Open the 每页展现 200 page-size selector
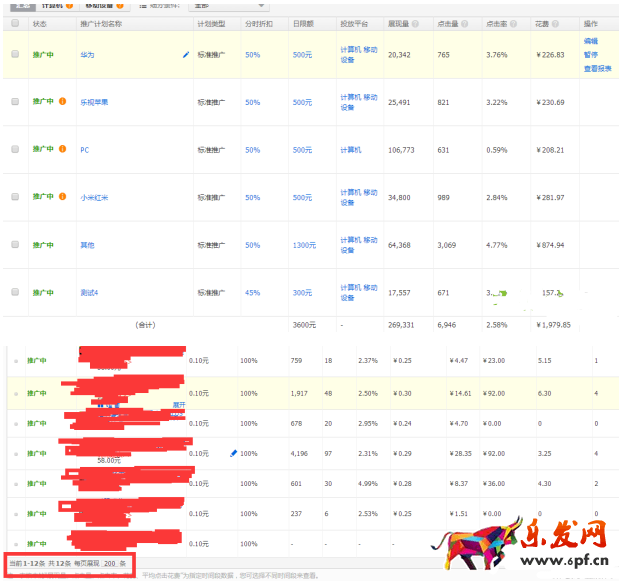The height and width of the screenshot is (581, 619). [109, 563]
